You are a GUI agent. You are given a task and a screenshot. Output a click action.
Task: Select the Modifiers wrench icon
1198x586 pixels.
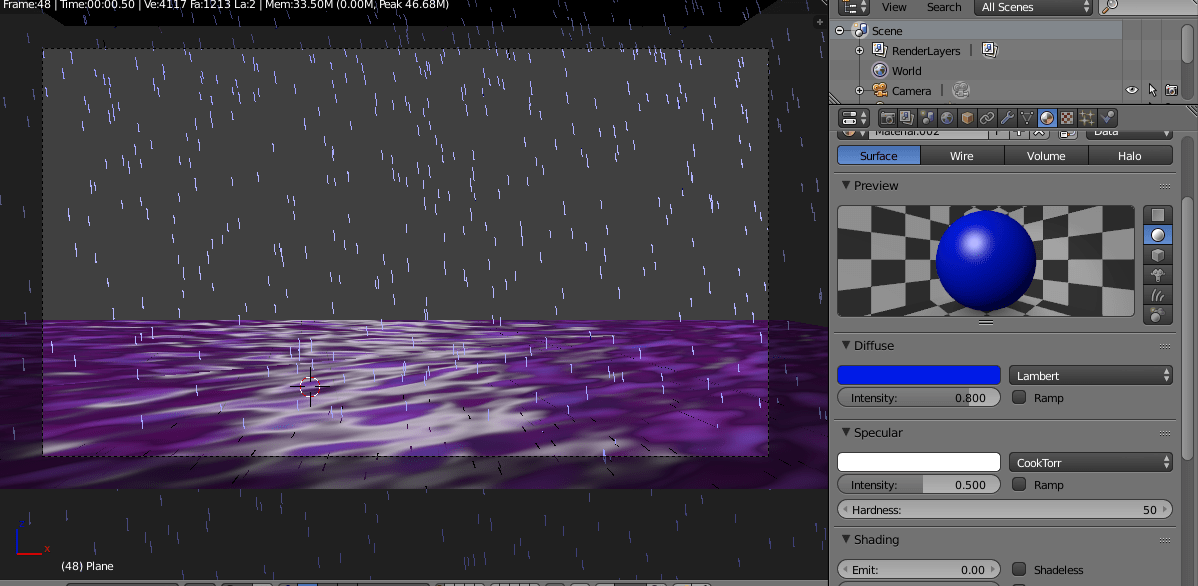(1007, 118)
